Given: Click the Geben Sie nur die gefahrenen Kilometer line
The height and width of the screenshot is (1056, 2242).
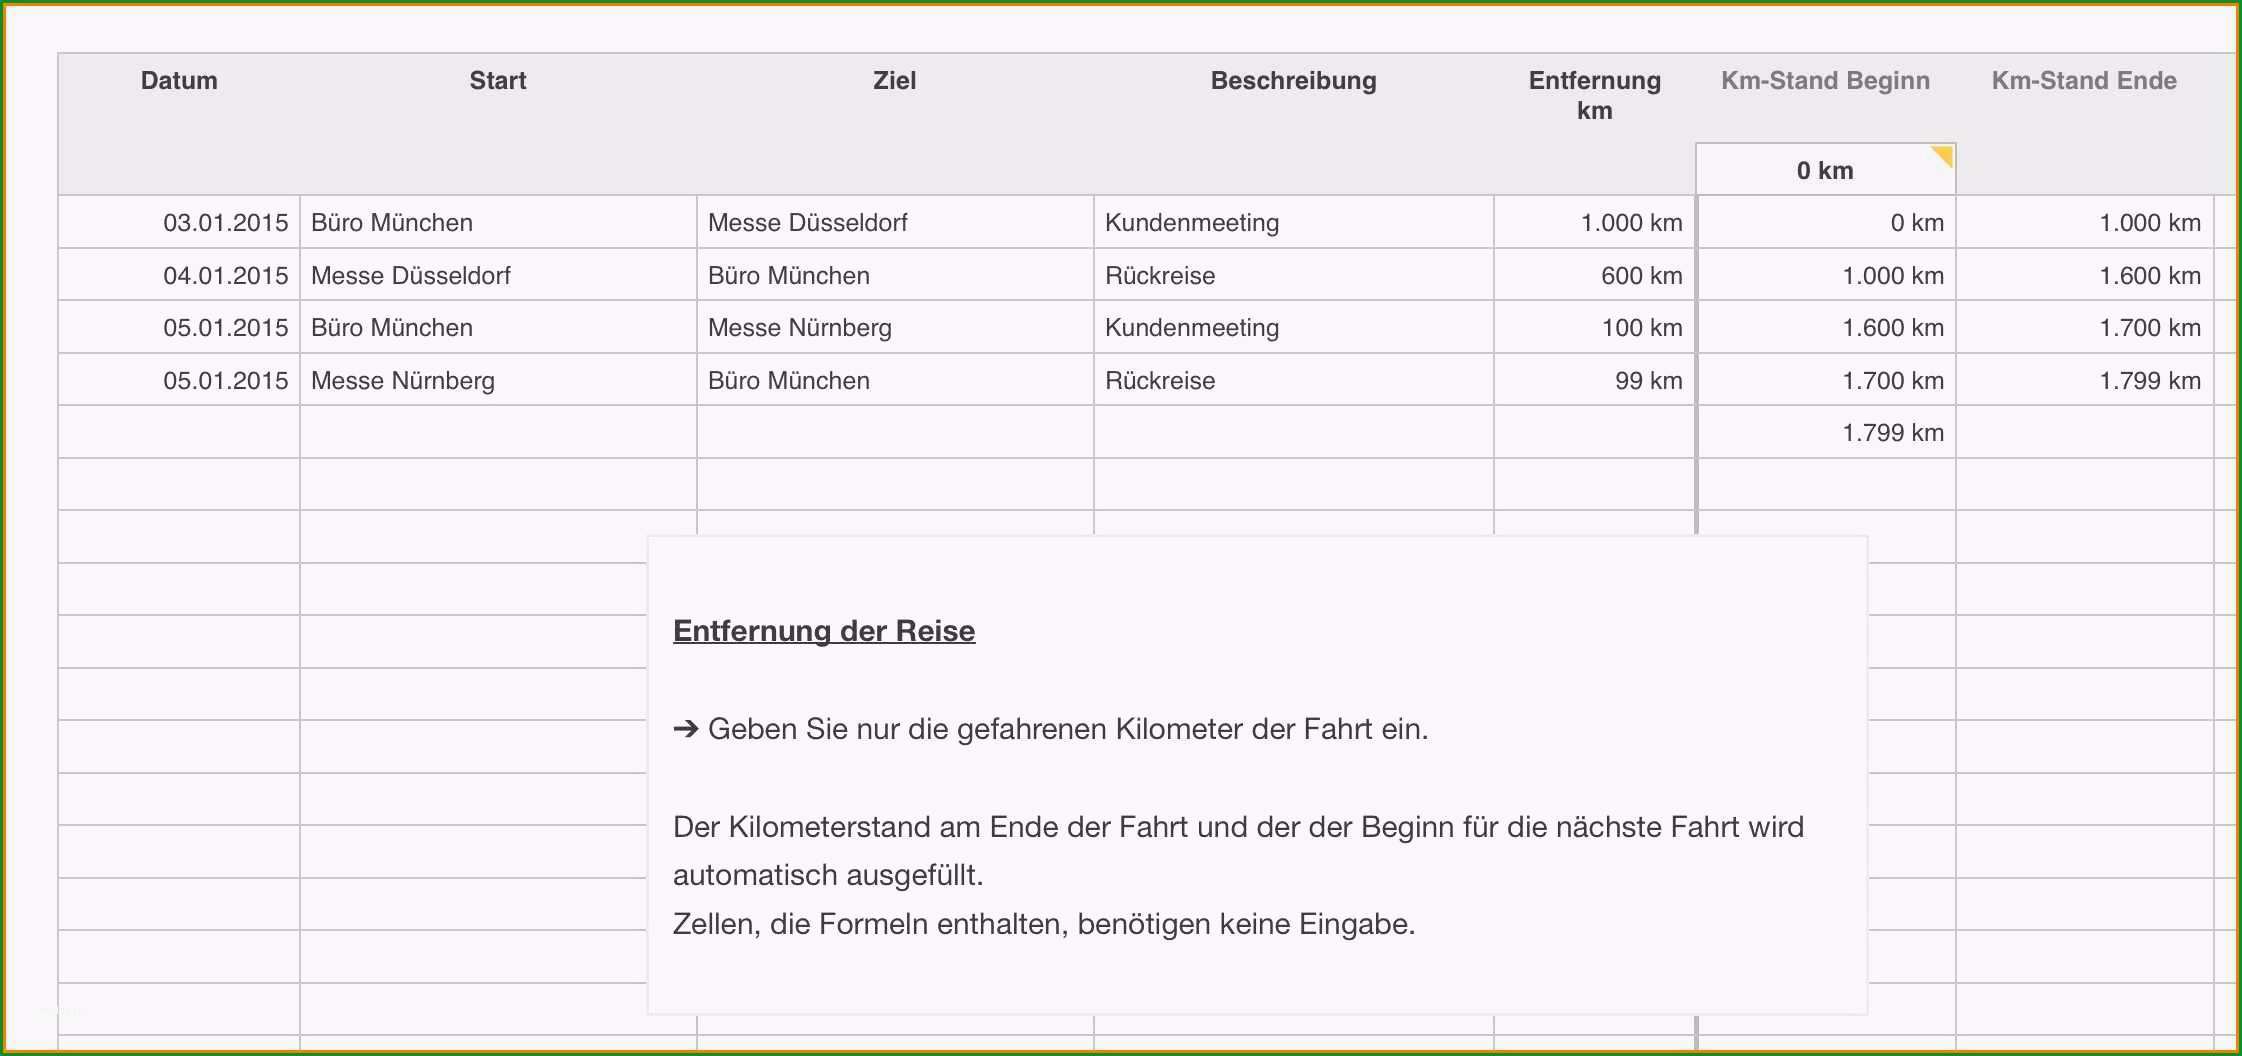Looking at the screenshot, I should point(1050,729).
